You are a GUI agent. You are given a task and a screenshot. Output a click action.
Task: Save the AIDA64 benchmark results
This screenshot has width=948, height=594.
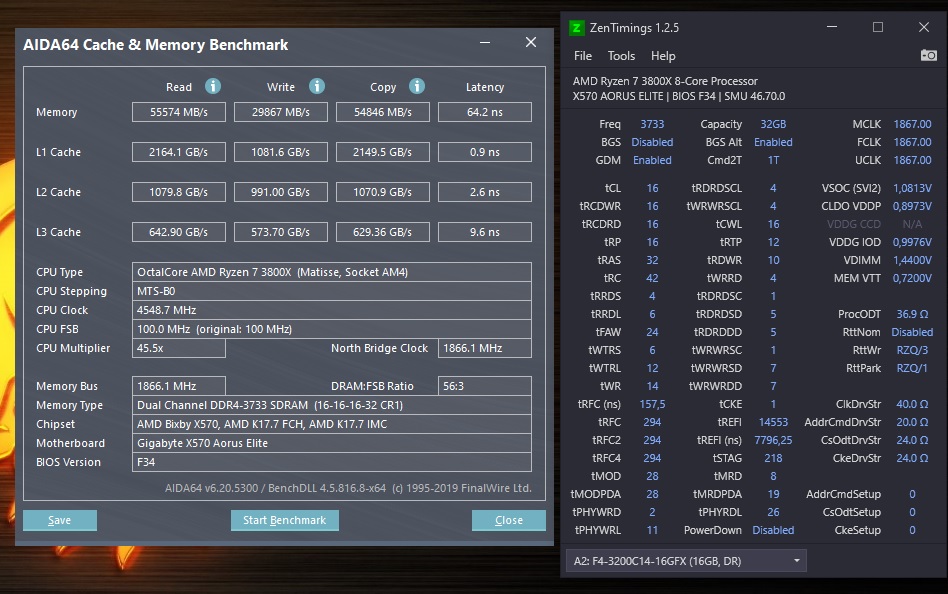60,520
